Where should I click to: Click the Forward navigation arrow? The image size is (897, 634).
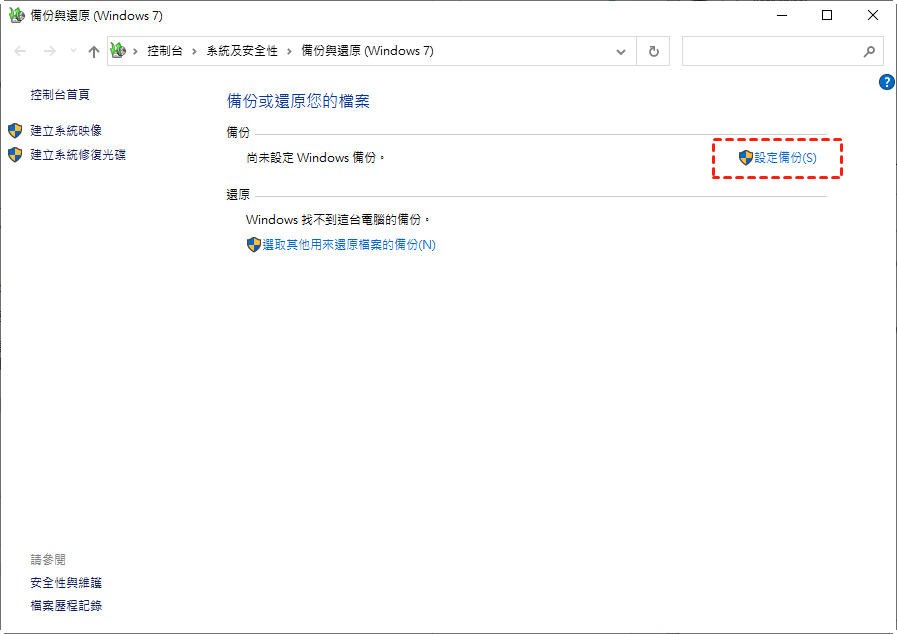[x=50, y=51]
